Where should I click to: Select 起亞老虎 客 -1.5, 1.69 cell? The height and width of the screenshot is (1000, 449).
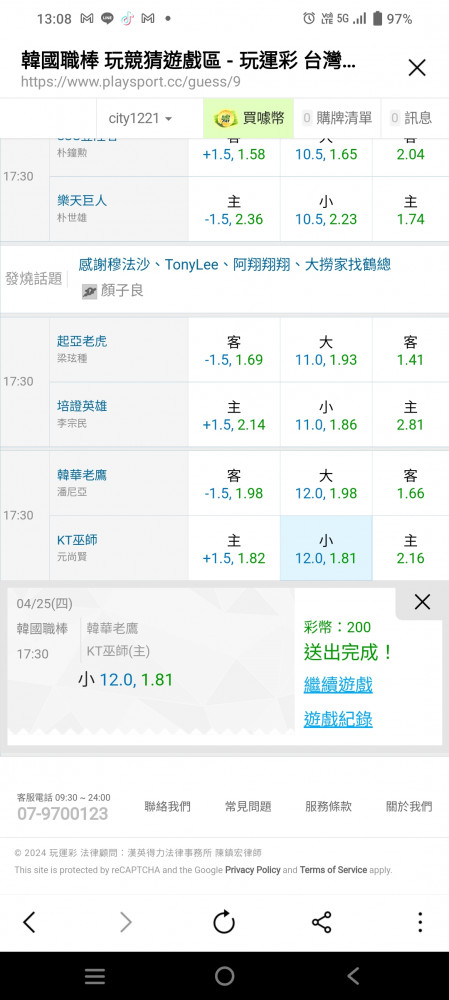point(234,350)
